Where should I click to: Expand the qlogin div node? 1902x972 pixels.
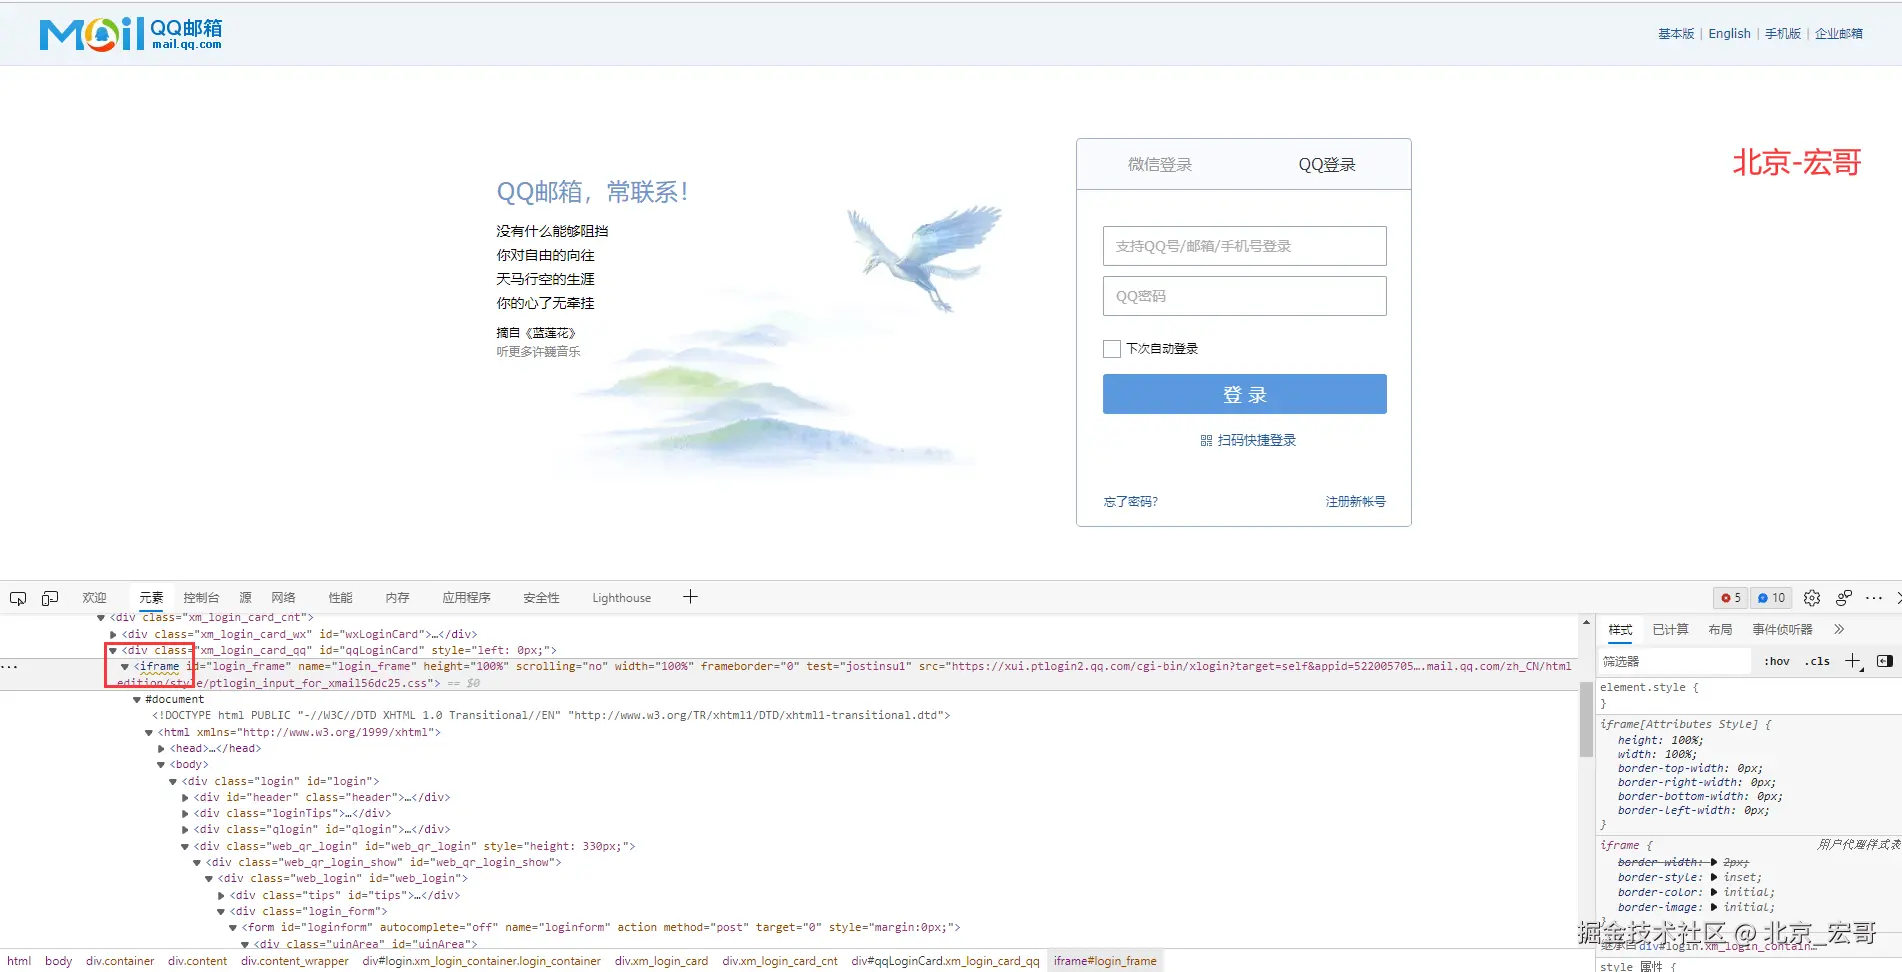(185, 829)
